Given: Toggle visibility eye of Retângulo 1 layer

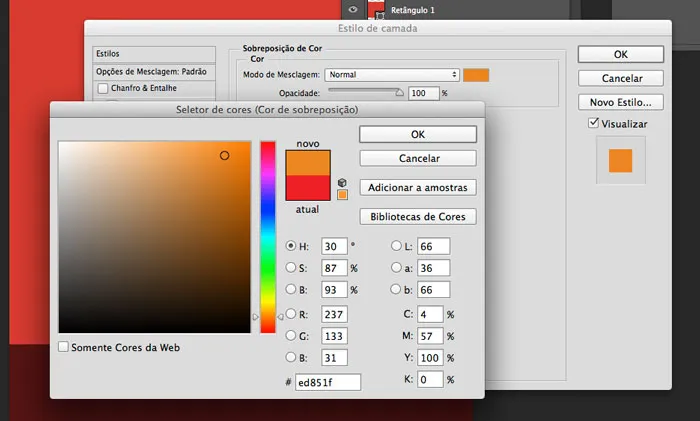Looking at the screenshot, I should click(x=353, y=9).
